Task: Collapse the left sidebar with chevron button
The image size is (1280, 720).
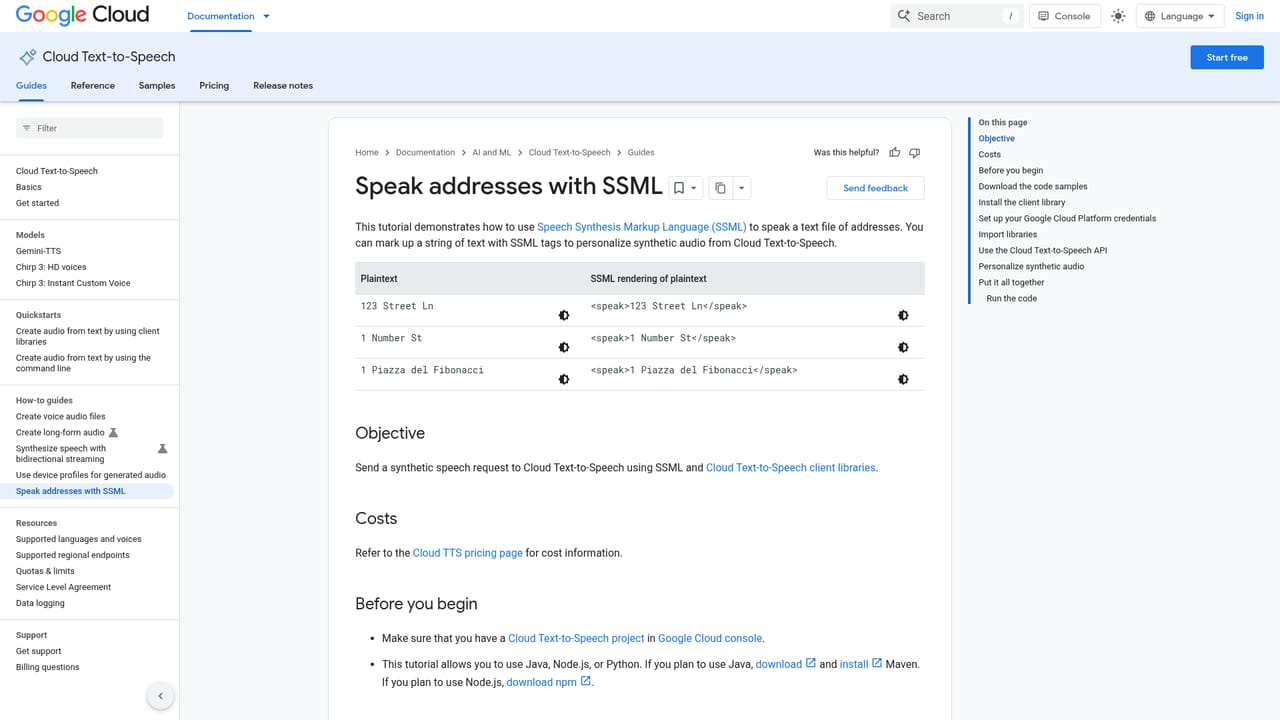Action: pyautogui.click(x=160, y=696)
